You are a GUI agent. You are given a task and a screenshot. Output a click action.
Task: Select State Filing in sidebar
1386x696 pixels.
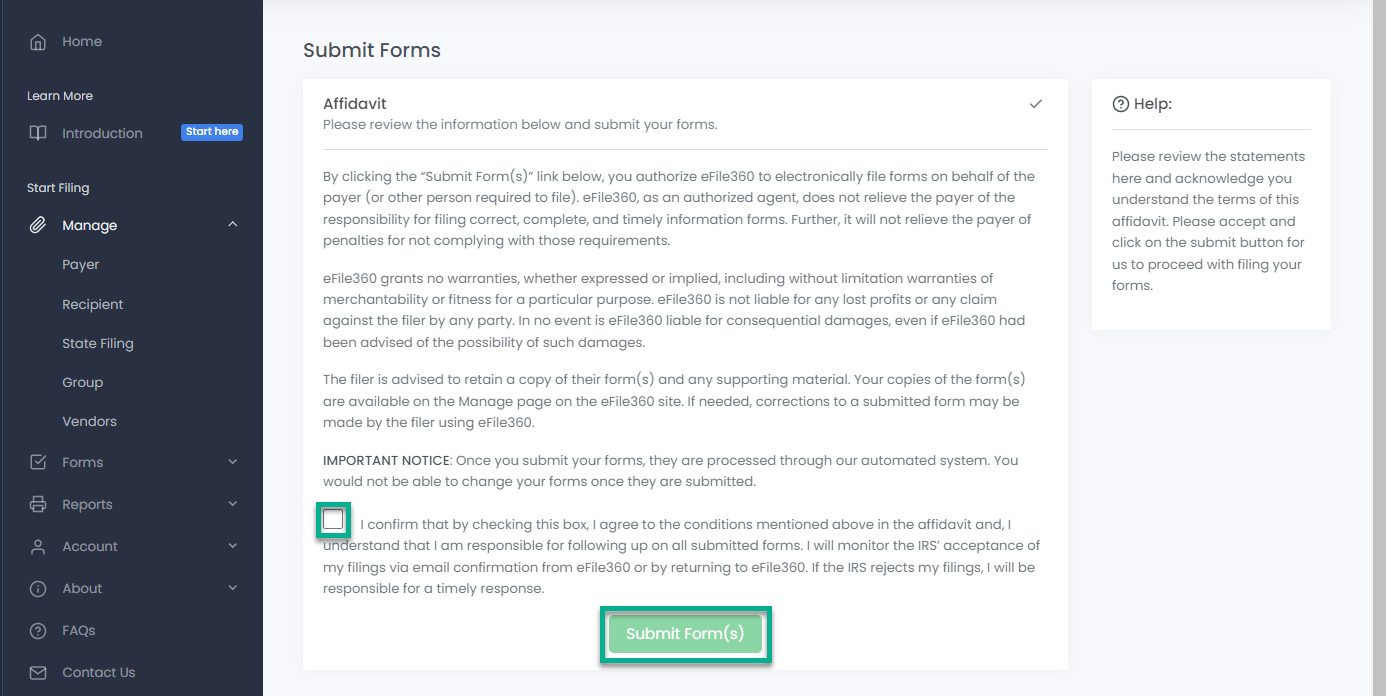coord(98,343)
